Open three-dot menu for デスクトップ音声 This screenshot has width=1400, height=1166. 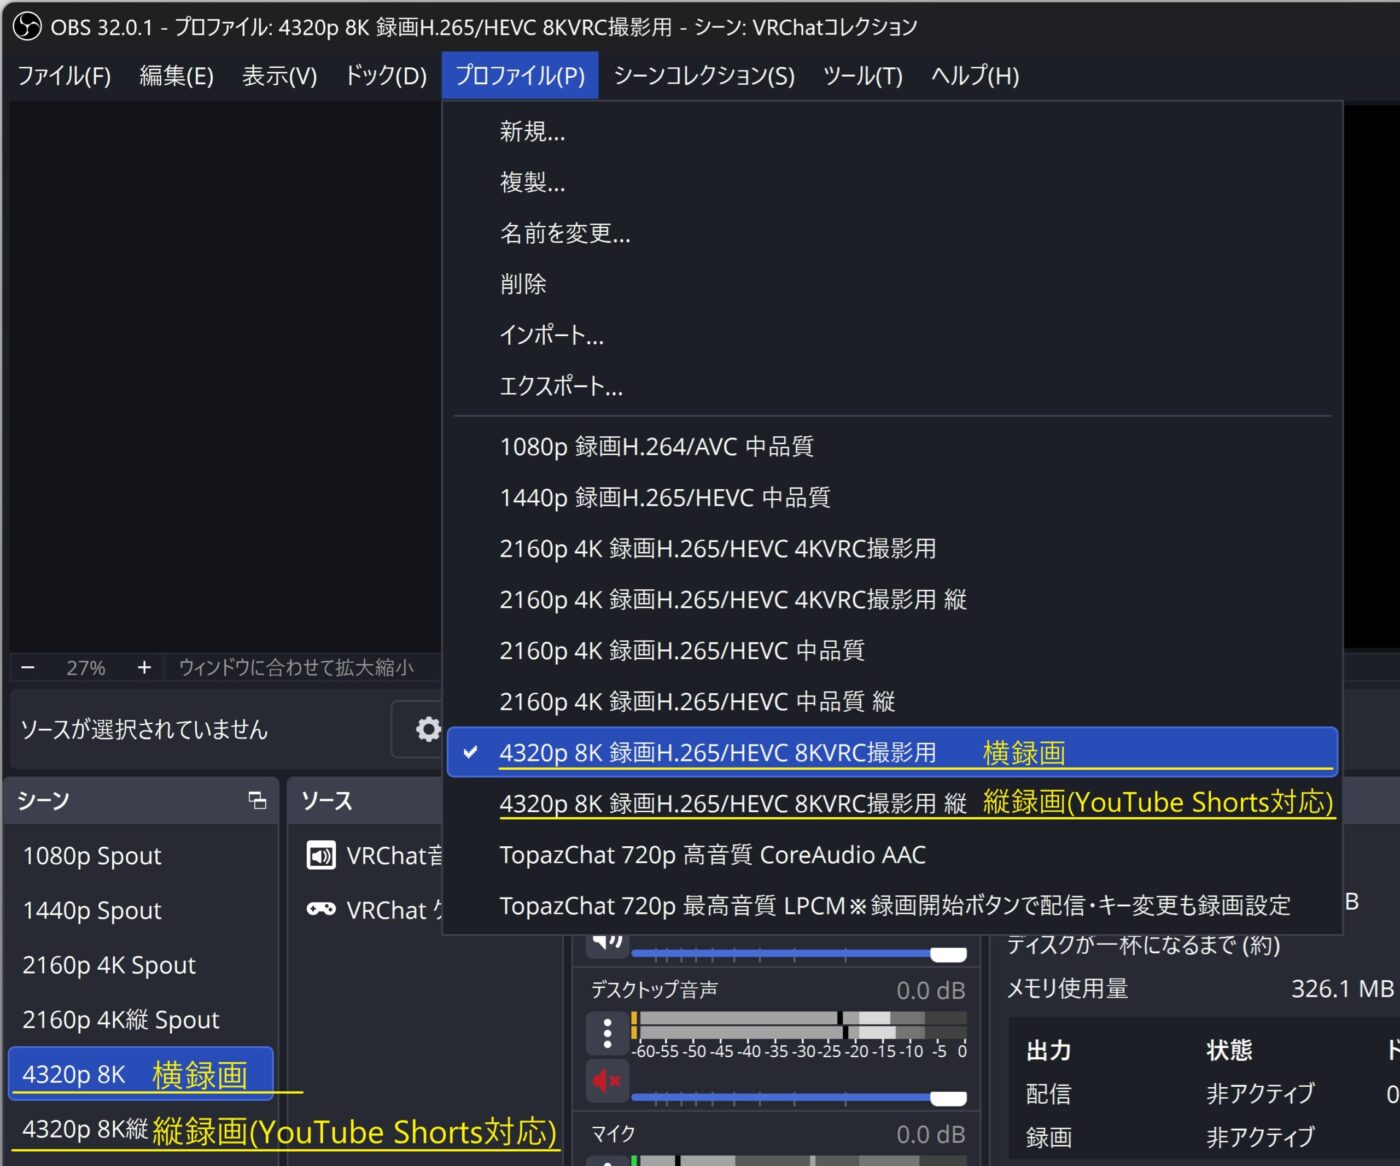pos(607,1032)
